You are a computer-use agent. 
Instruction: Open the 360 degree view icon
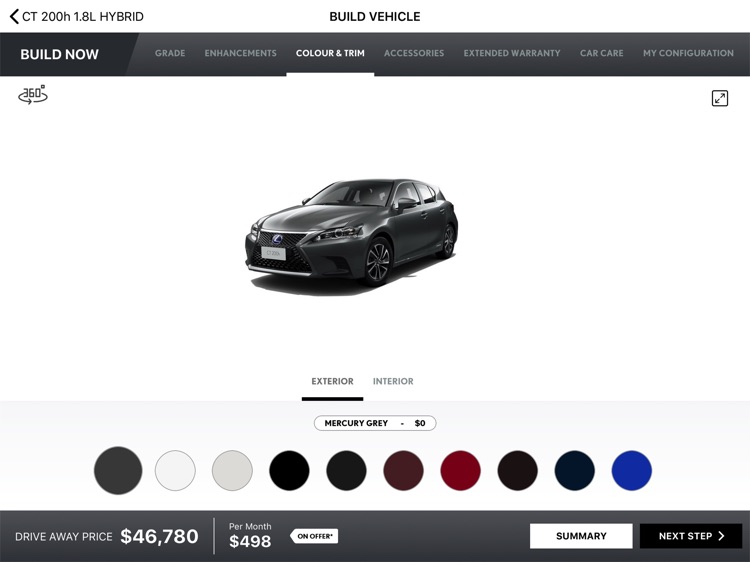point(33,94)
